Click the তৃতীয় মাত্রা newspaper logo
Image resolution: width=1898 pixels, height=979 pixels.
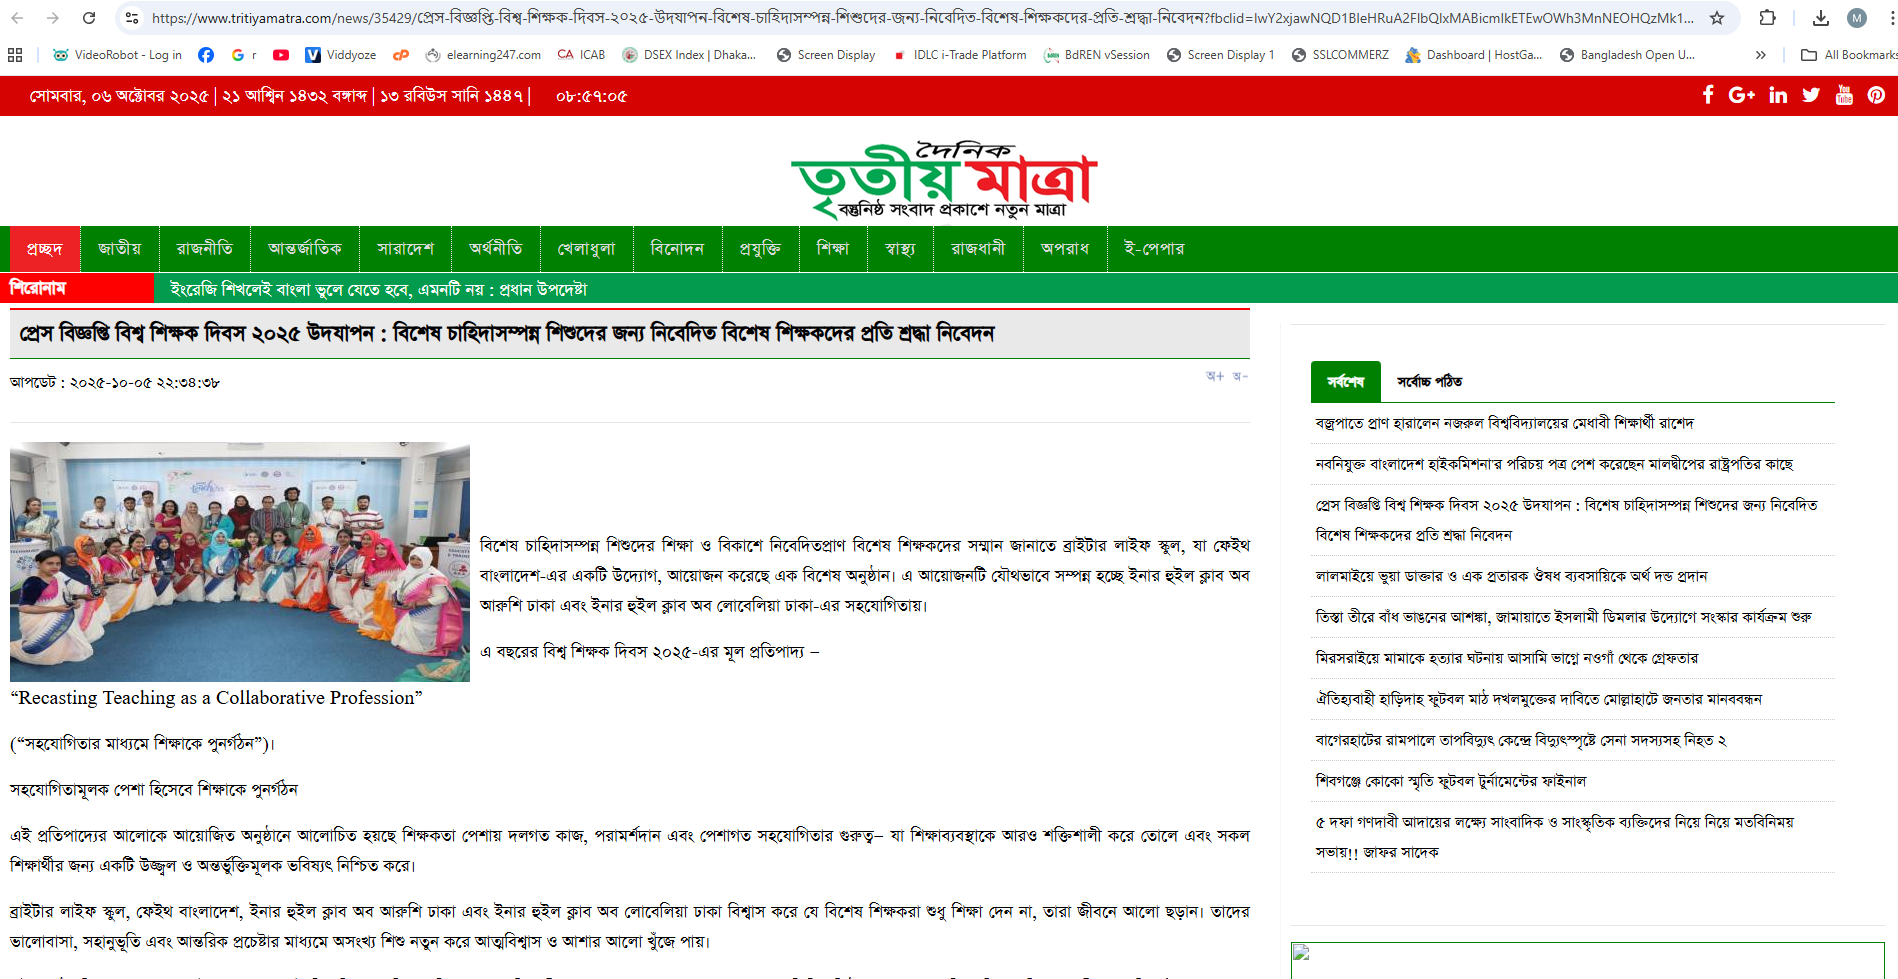pos(944,180)
